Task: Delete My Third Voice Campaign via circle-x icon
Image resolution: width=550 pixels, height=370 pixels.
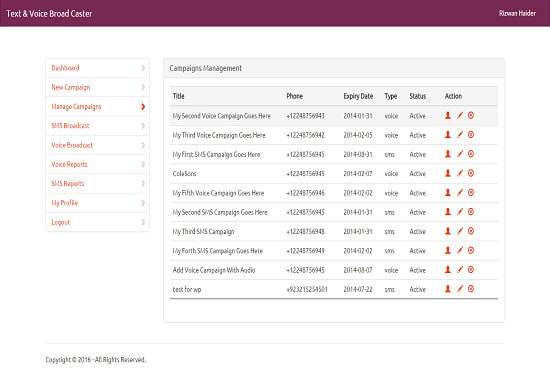Action: click(471, 135)
